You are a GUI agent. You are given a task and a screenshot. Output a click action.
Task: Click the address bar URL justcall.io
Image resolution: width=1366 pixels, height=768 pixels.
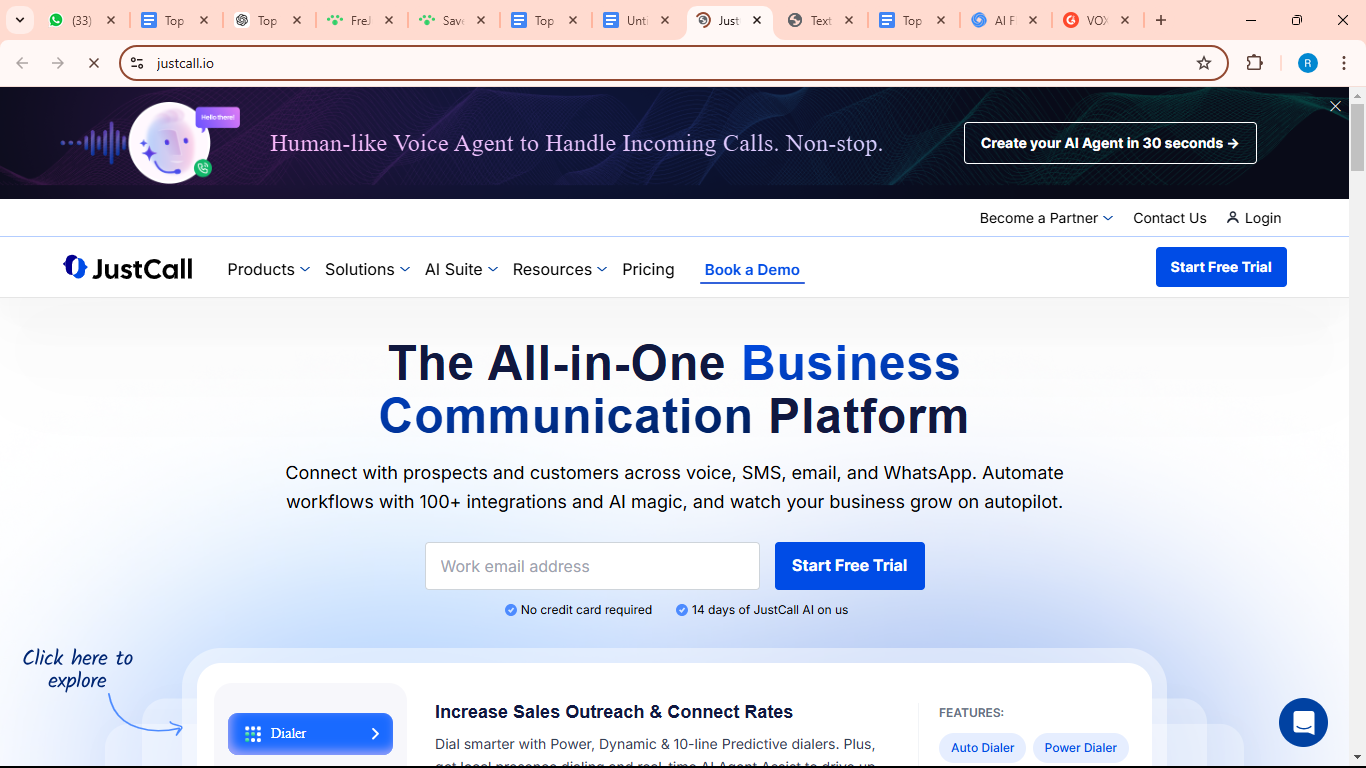coord(185,63)
